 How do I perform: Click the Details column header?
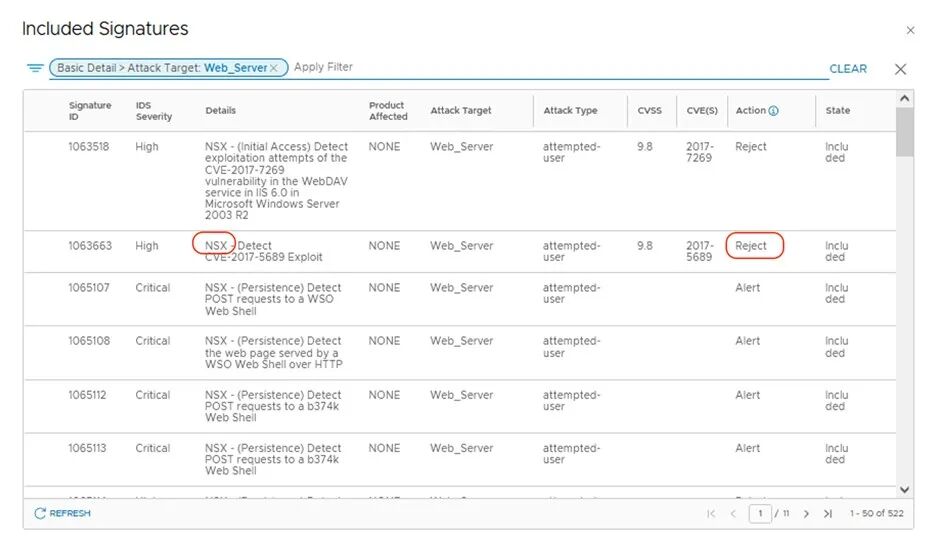coord(220,110)
